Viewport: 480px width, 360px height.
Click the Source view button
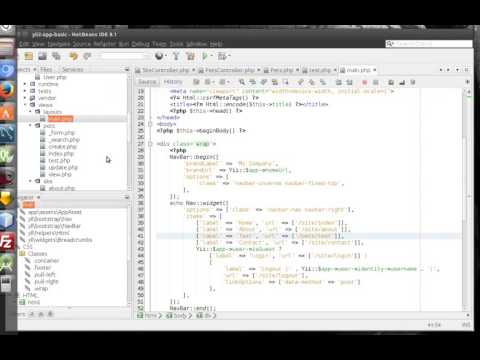147,82
